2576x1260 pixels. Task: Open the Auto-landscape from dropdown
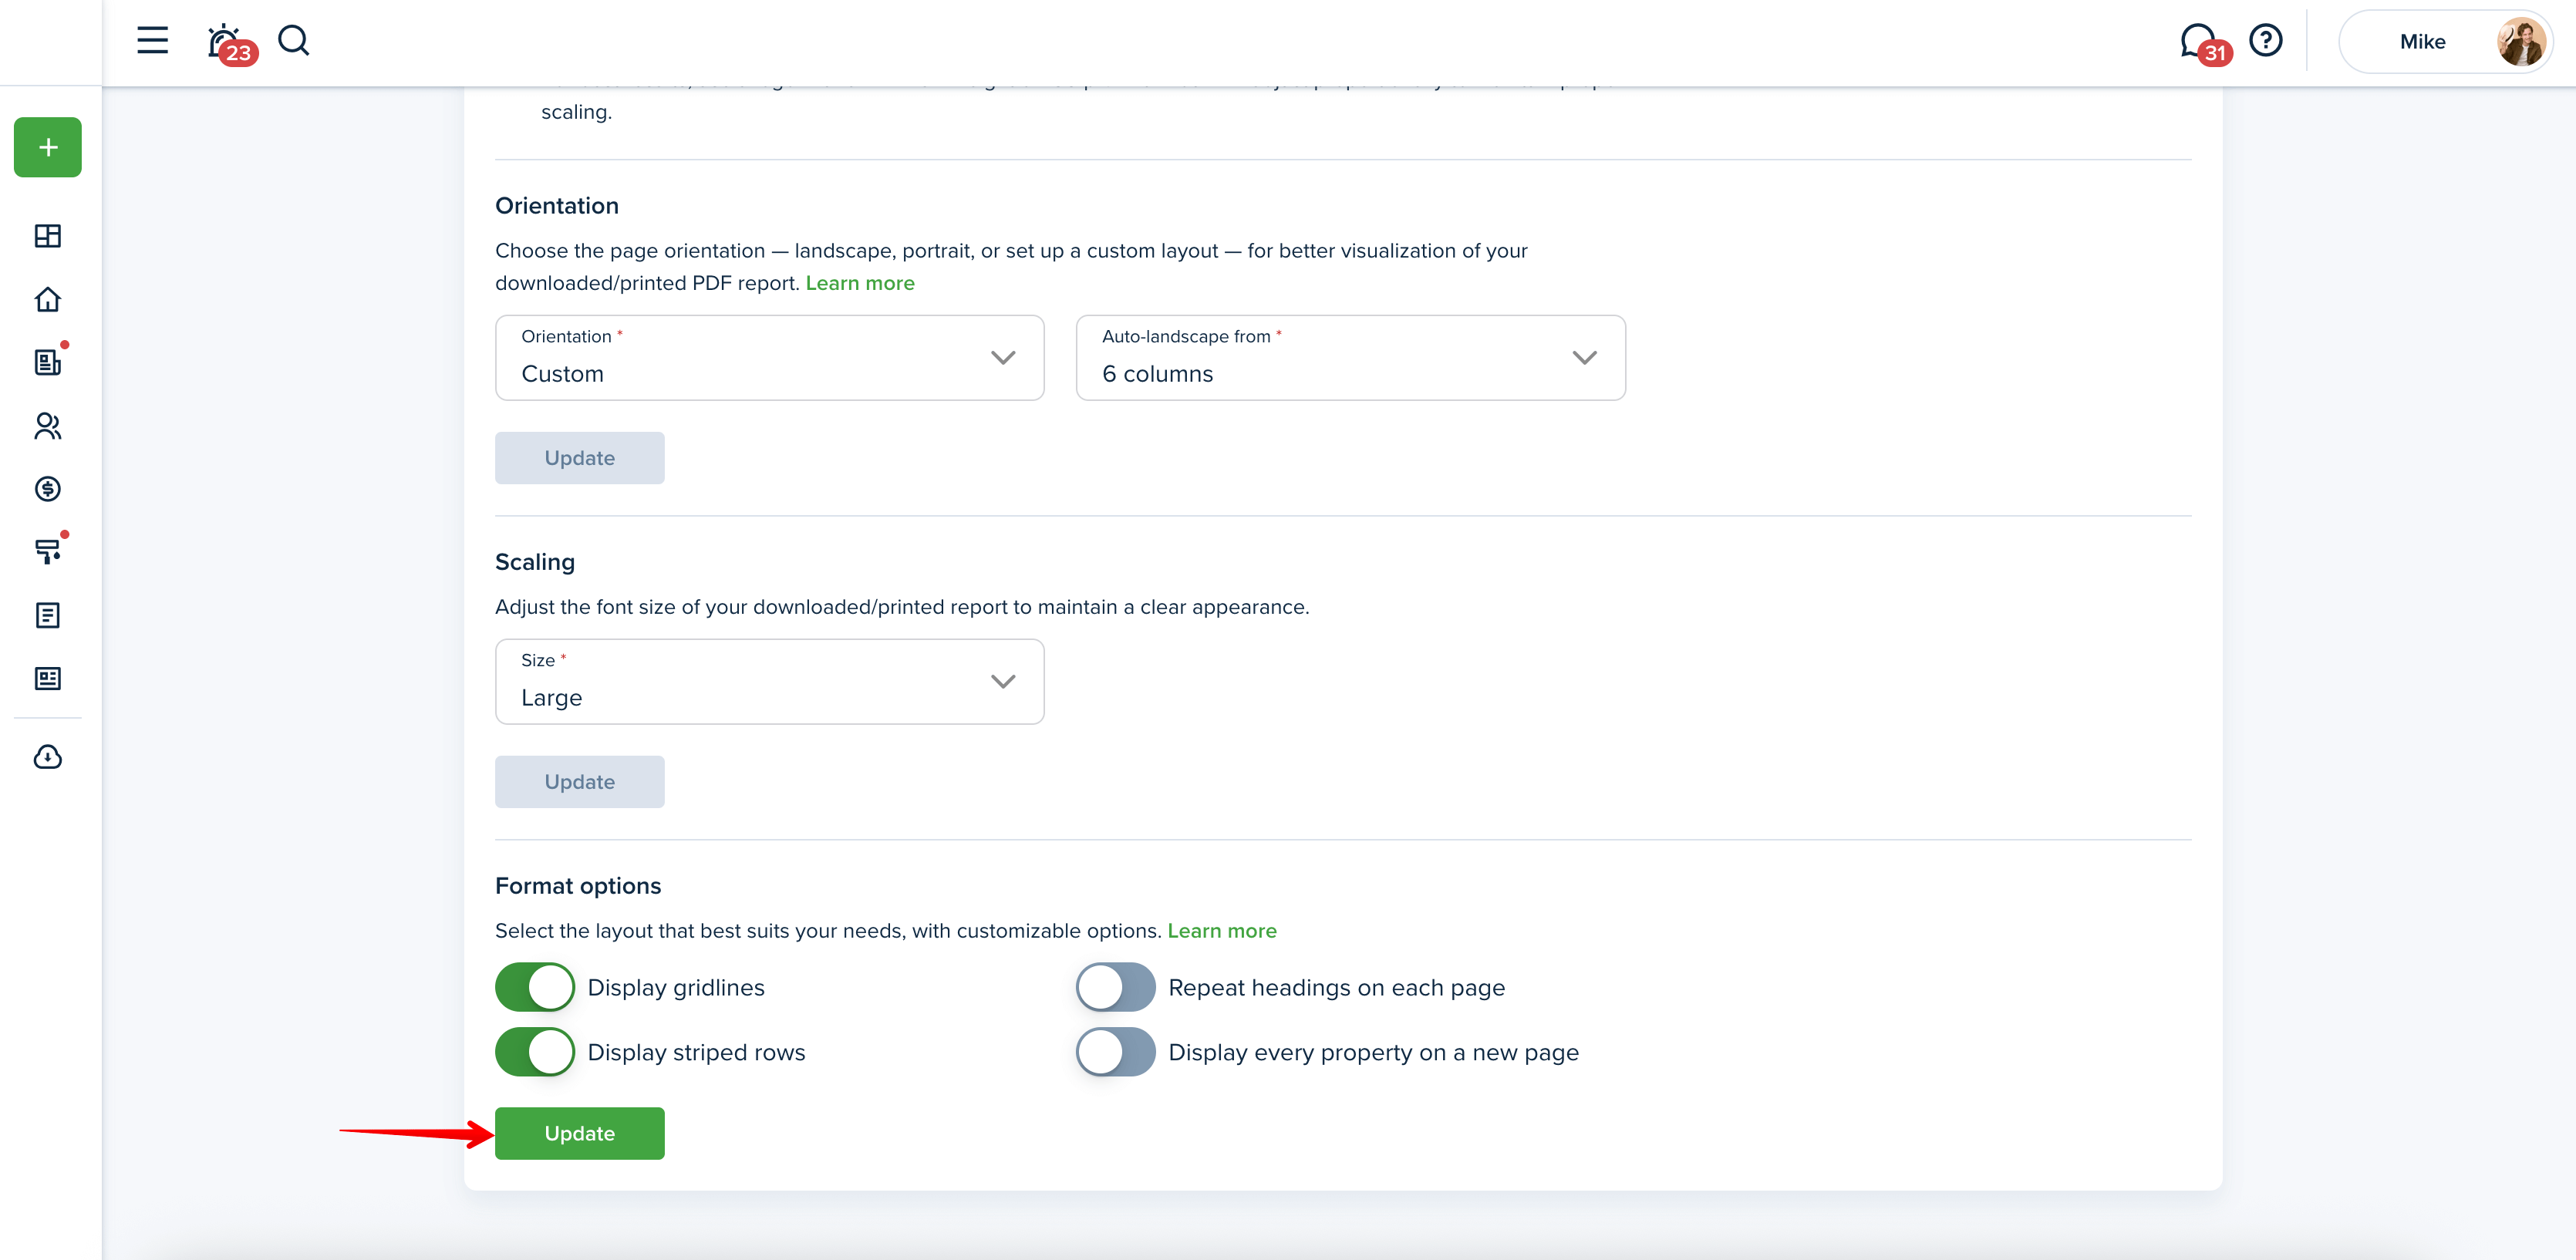pyautogui.click(x=1350, y=358)
